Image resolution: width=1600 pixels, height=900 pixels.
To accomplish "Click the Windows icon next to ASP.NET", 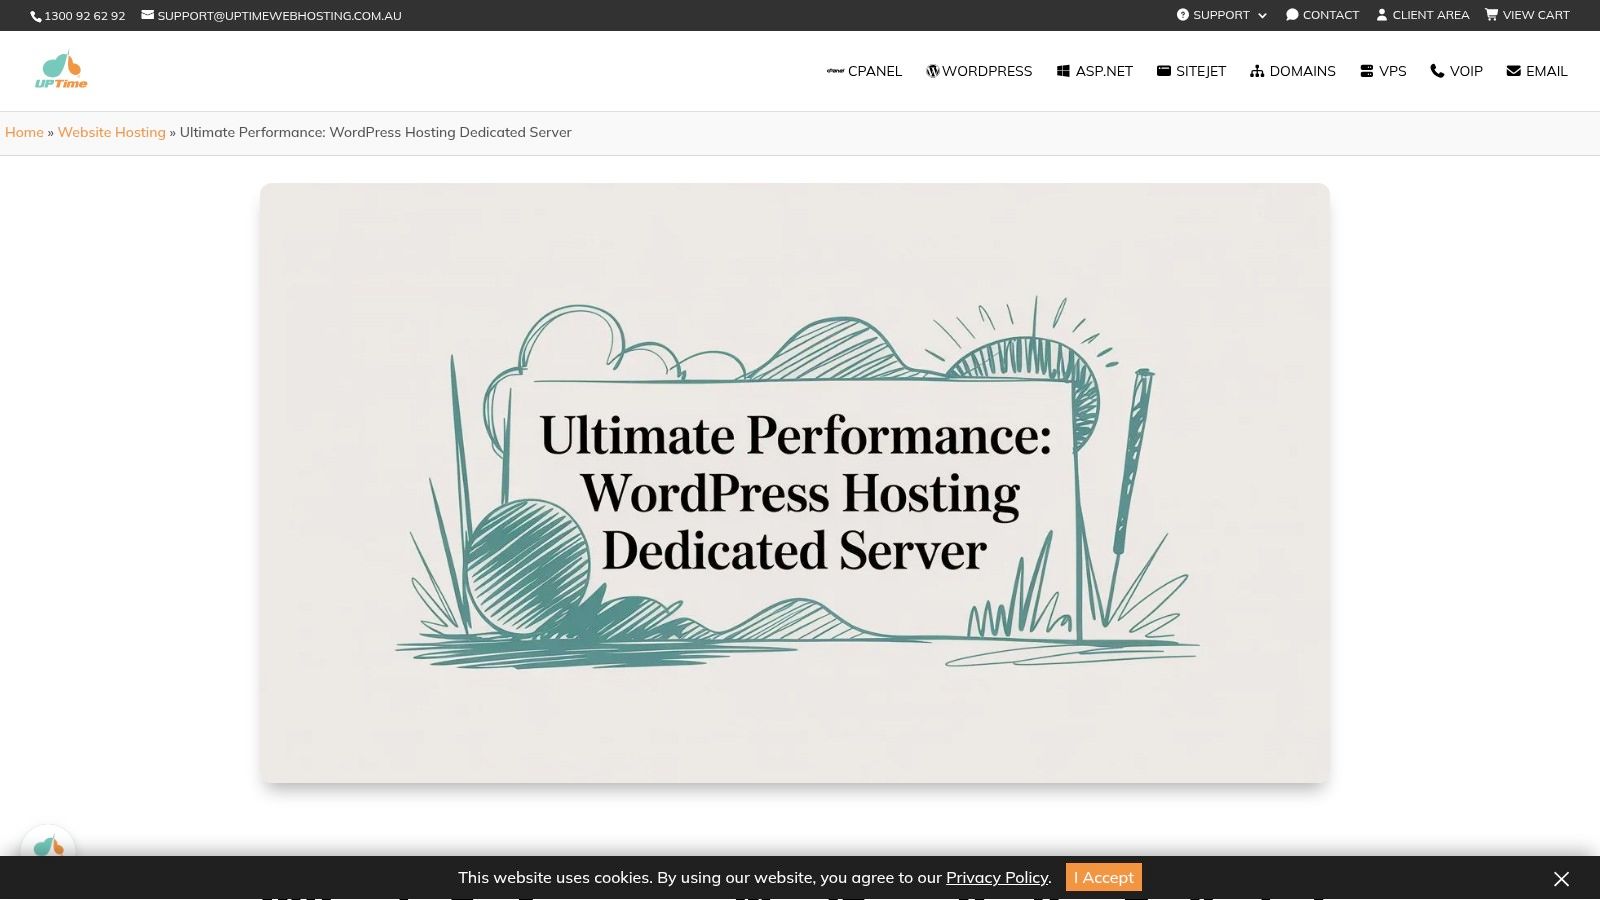I will pyautogui.click(x=1063, y=71).
